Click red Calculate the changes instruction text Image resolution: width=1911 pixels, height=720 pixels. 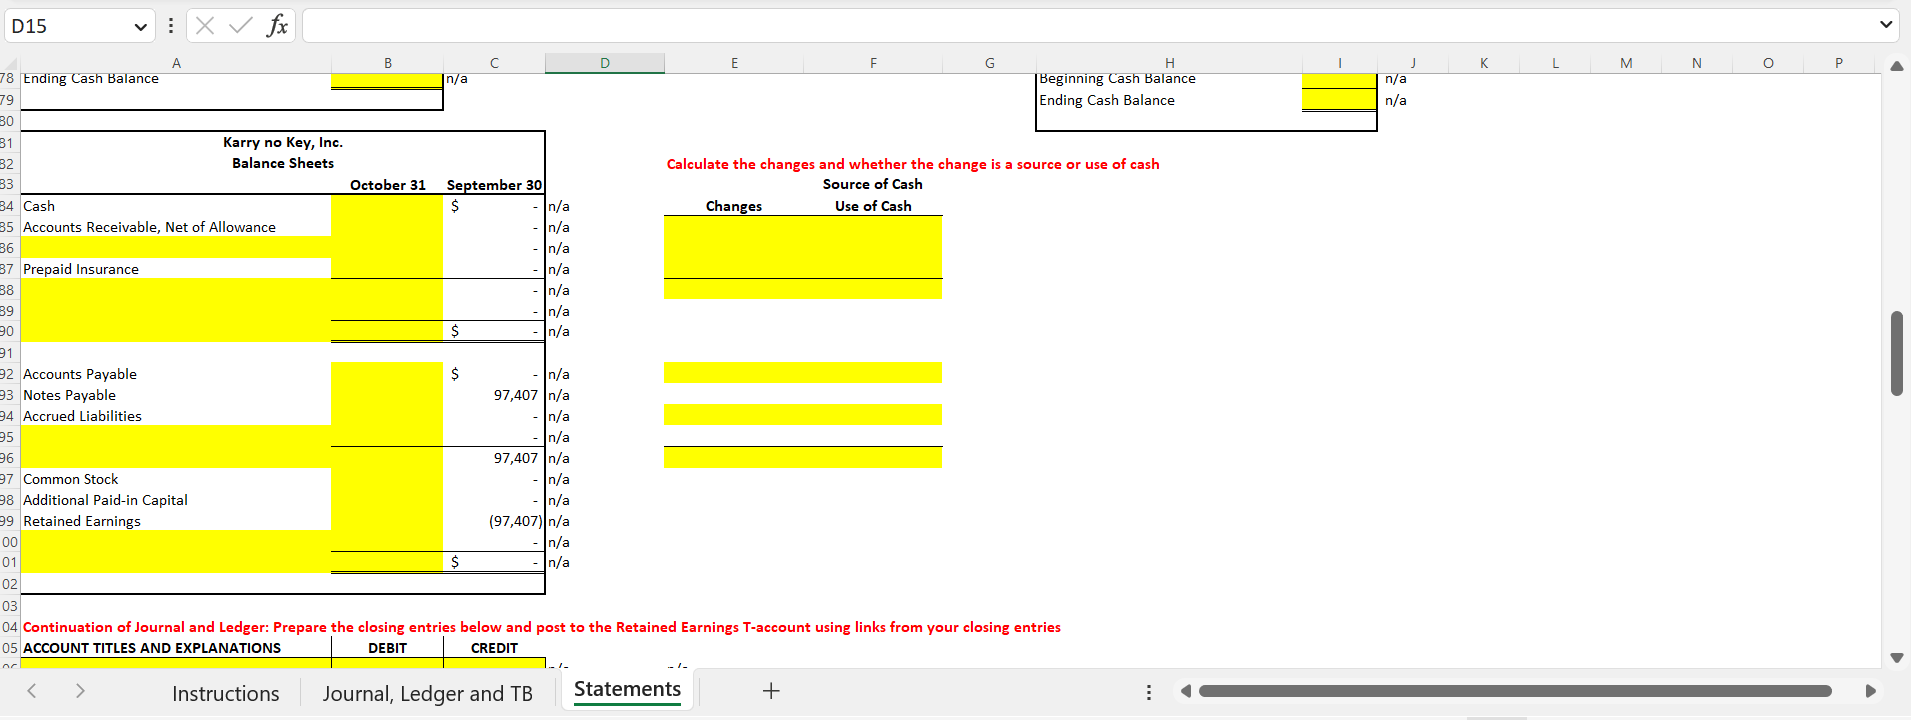coord(913,164)
